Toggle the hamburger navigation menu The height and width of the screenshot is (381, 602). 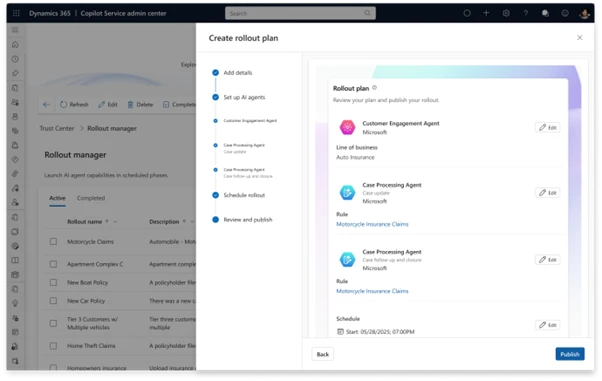(15, 30)
